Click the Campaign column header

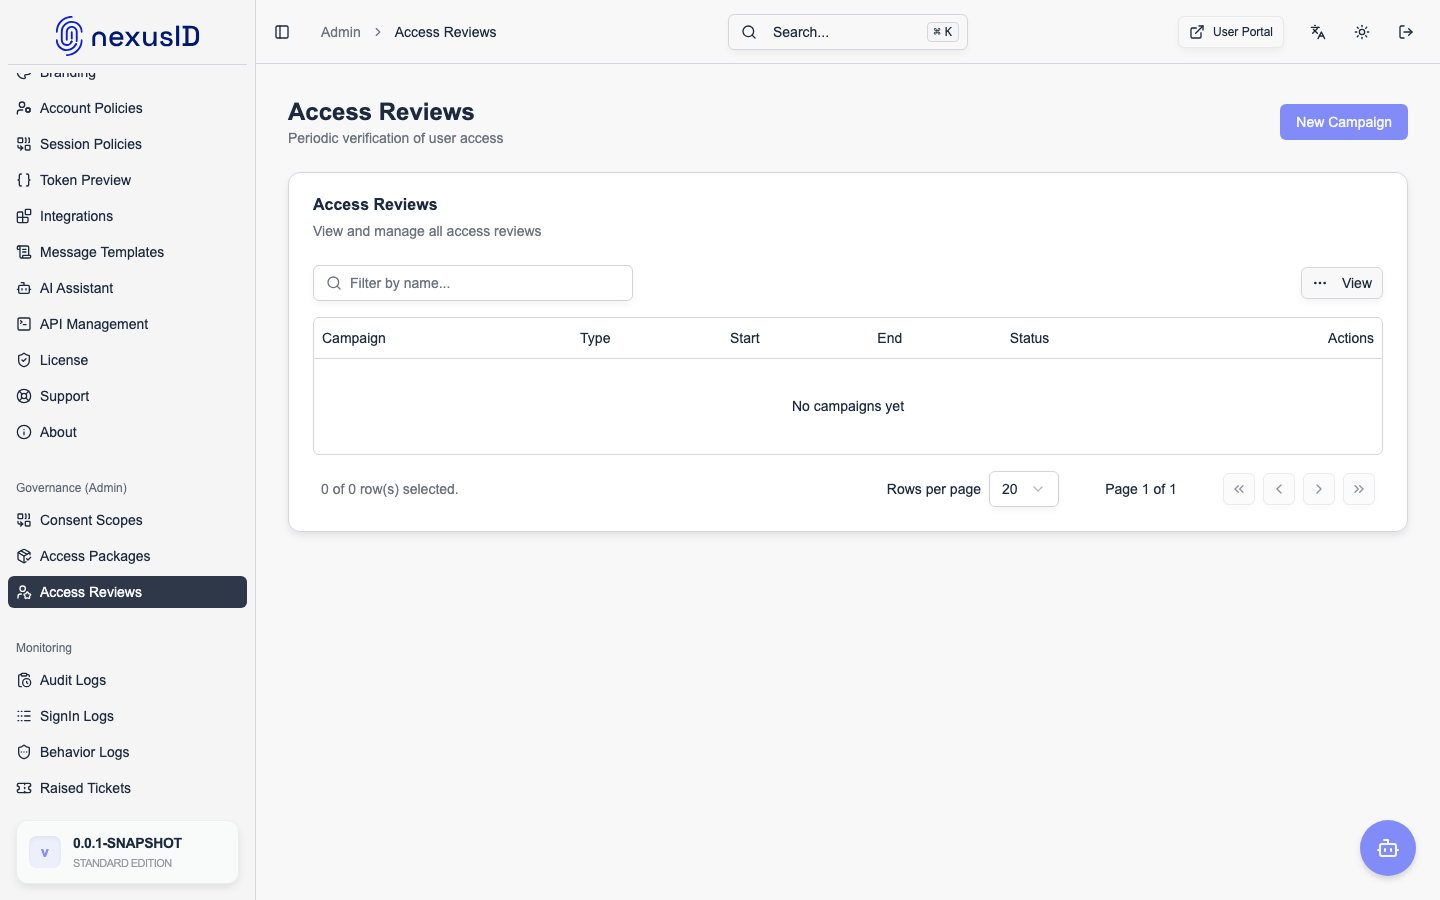(x=354, y=338)
